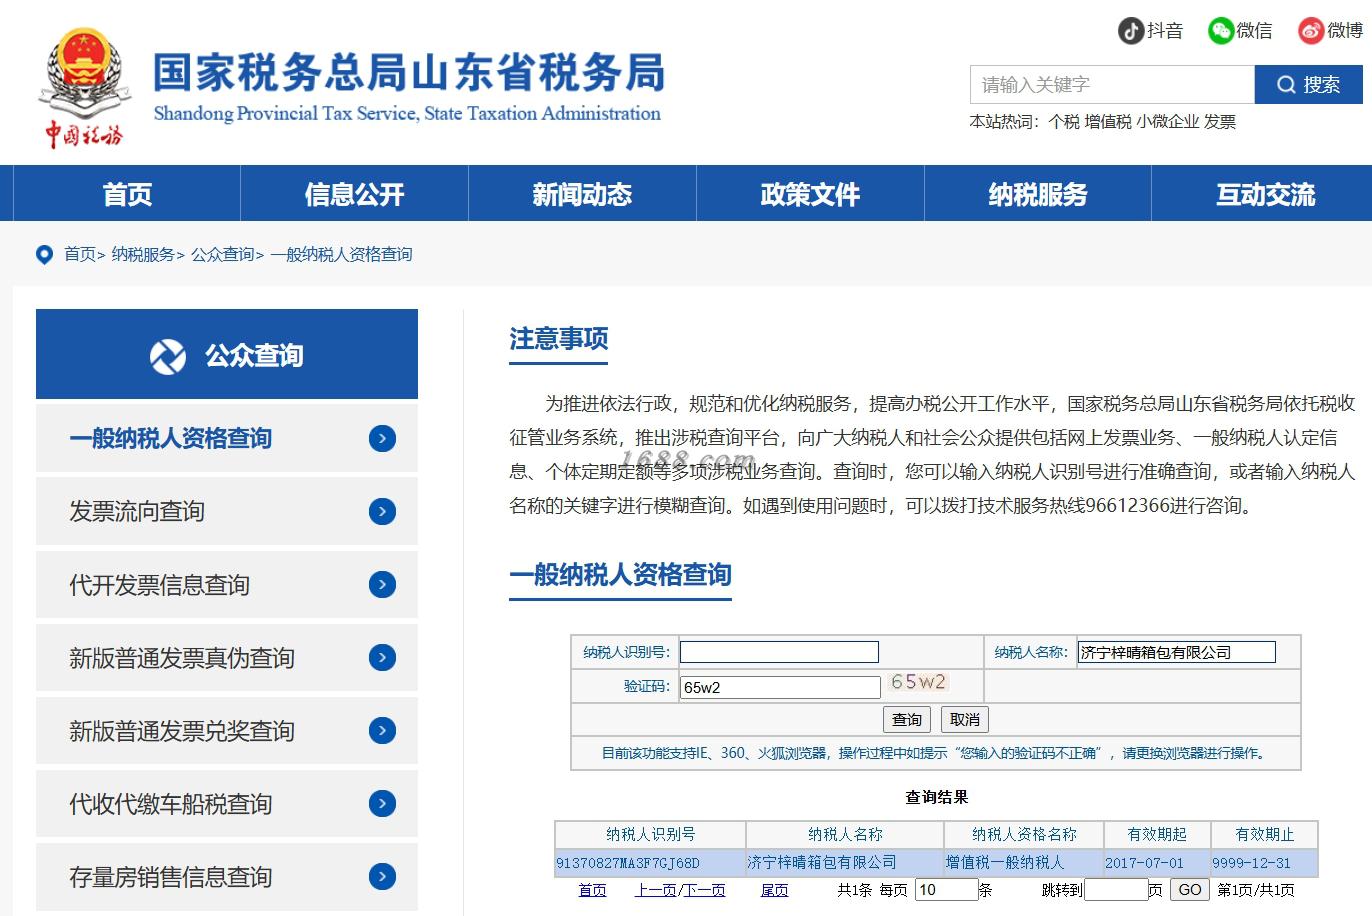1372x916 pixels.
Task: Focus the 验证码 input field
Action: coord(780,687)
